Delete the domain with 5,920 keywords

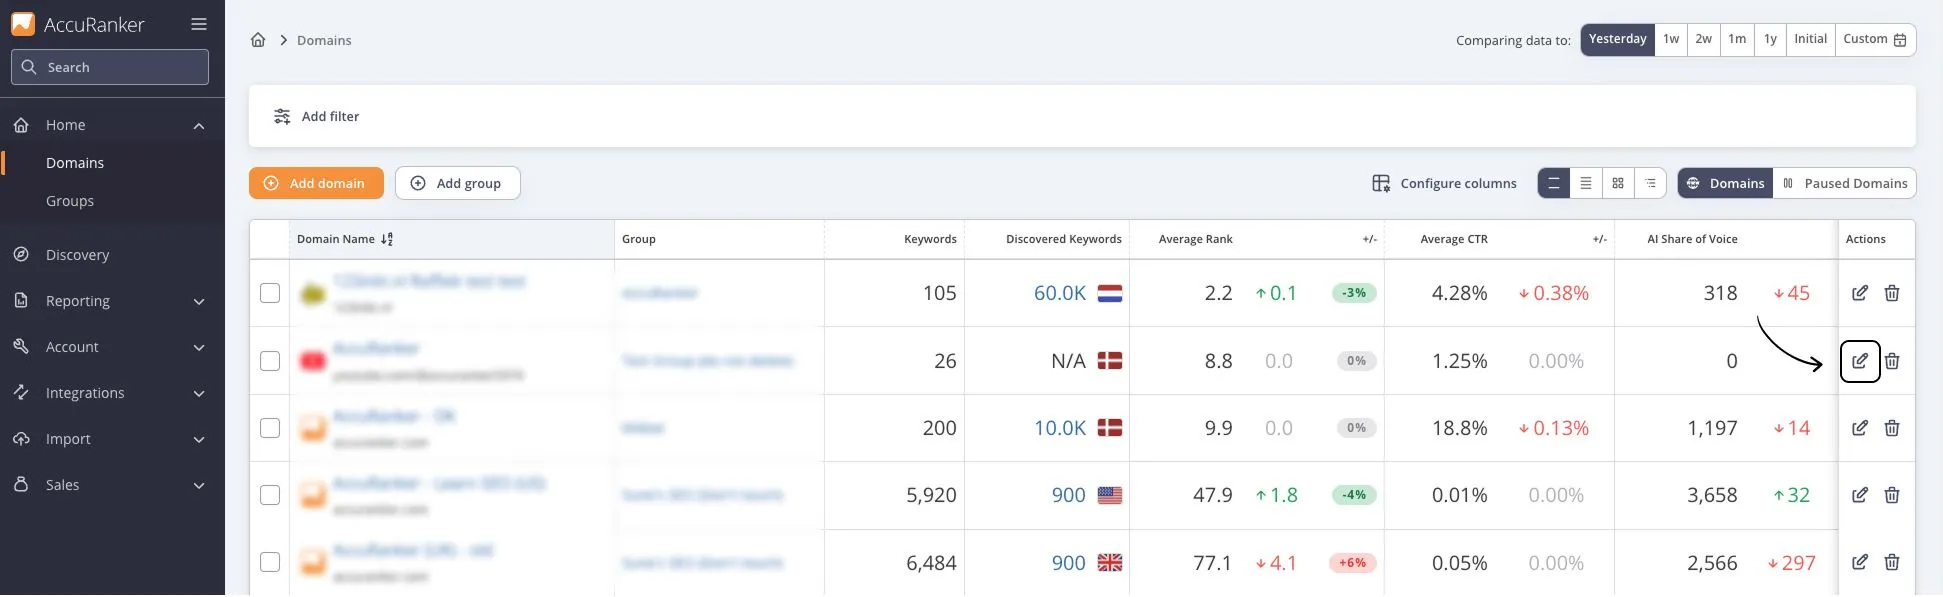(x=1891, y=495)
